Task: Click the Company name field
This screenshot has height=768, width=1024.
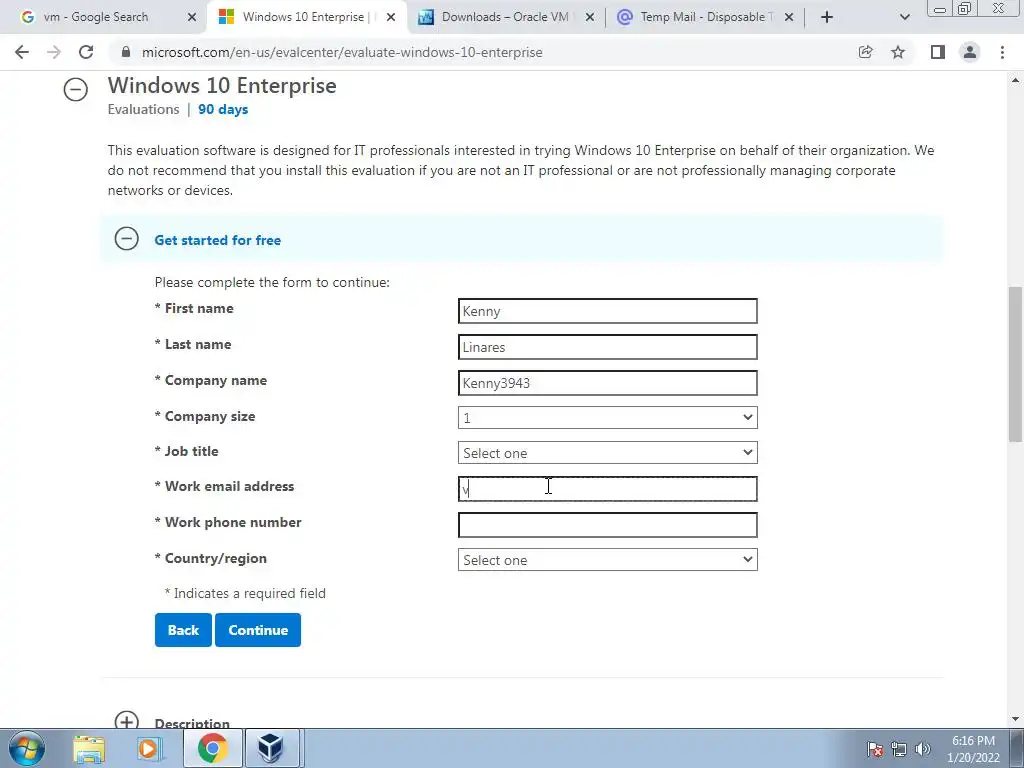Action: pos(607,383)
